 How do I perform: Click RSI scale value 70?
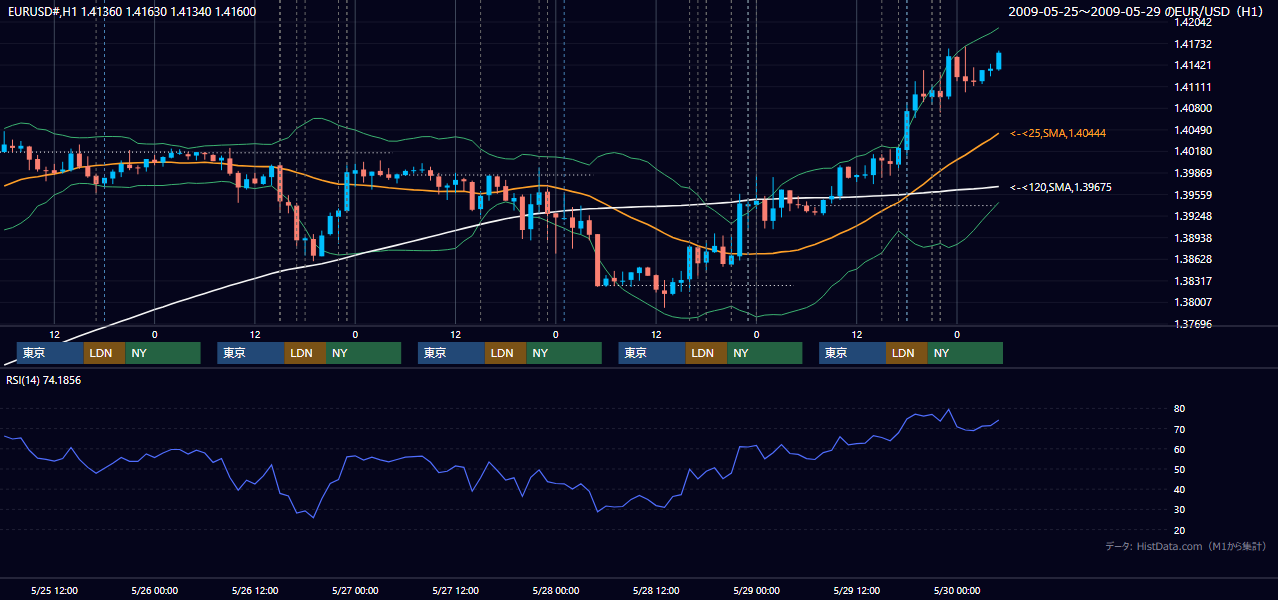click(1180, 429)
